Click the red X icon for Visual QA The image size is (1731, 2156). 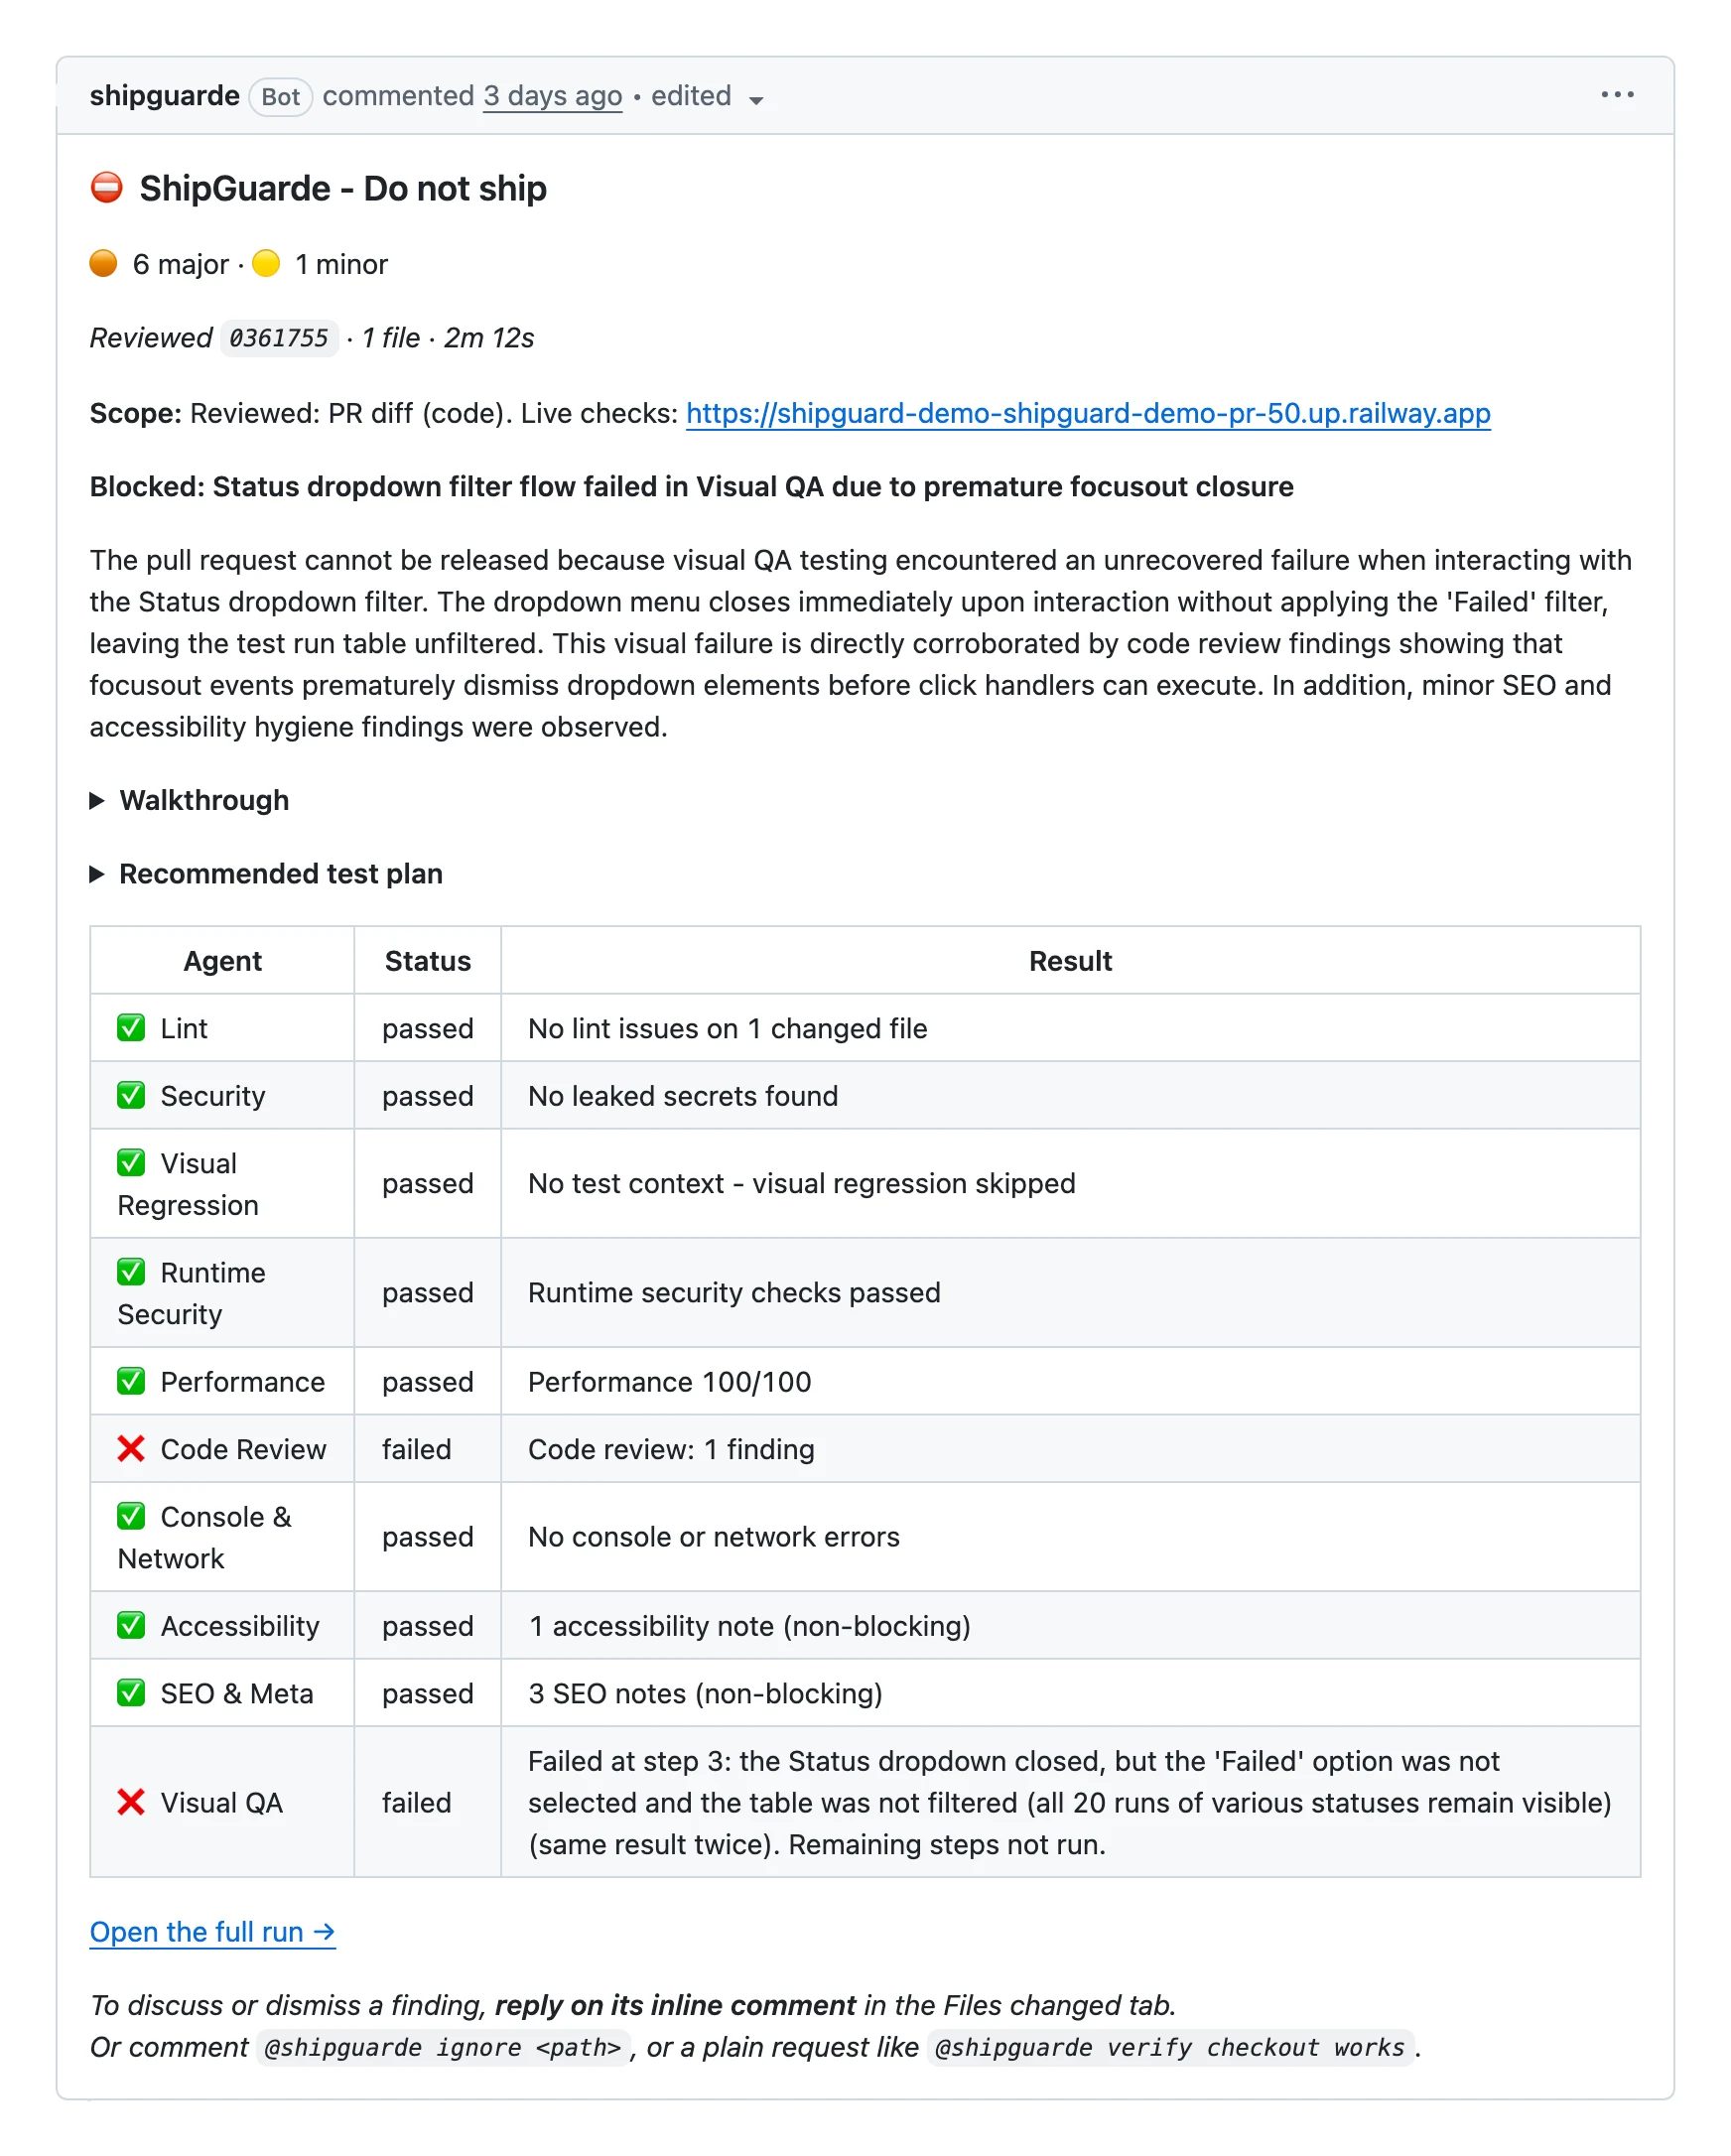(131, 1801)
